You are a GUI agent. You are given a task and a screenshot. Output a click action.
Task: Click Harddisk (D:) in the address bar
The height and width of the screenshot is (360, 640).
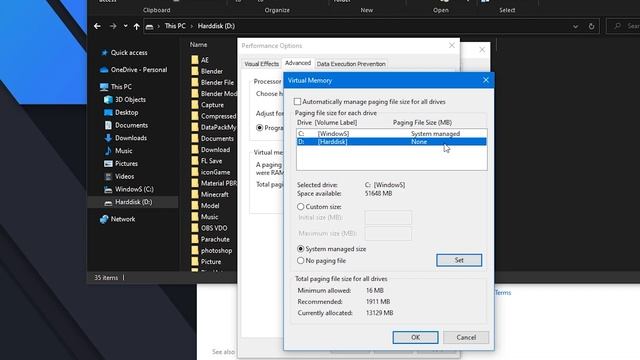coord(216,26)
